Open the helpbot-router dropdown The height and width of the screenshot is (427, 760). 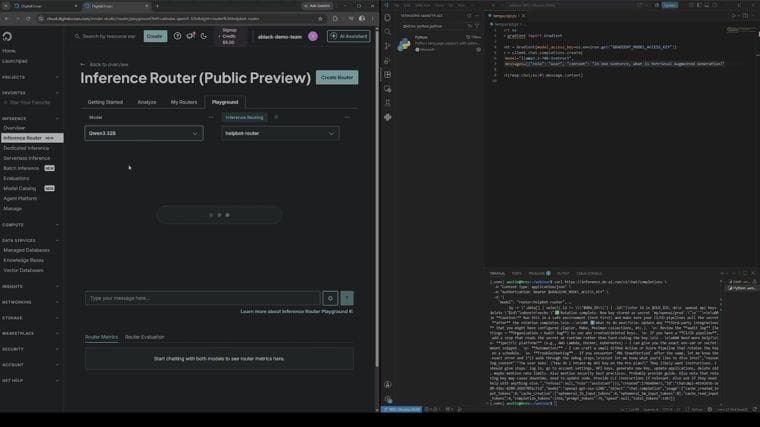pyautogui.click(x=280, y=133)
